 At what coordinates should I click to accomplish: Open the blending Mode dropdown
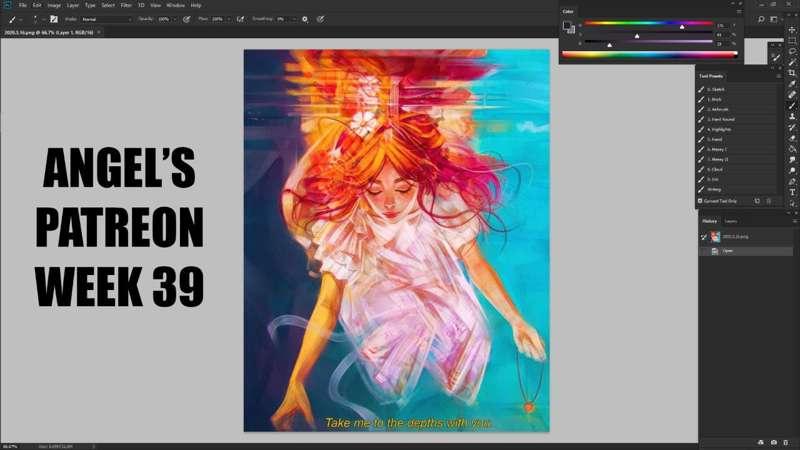pyautogui.click(x=106, y=19)
